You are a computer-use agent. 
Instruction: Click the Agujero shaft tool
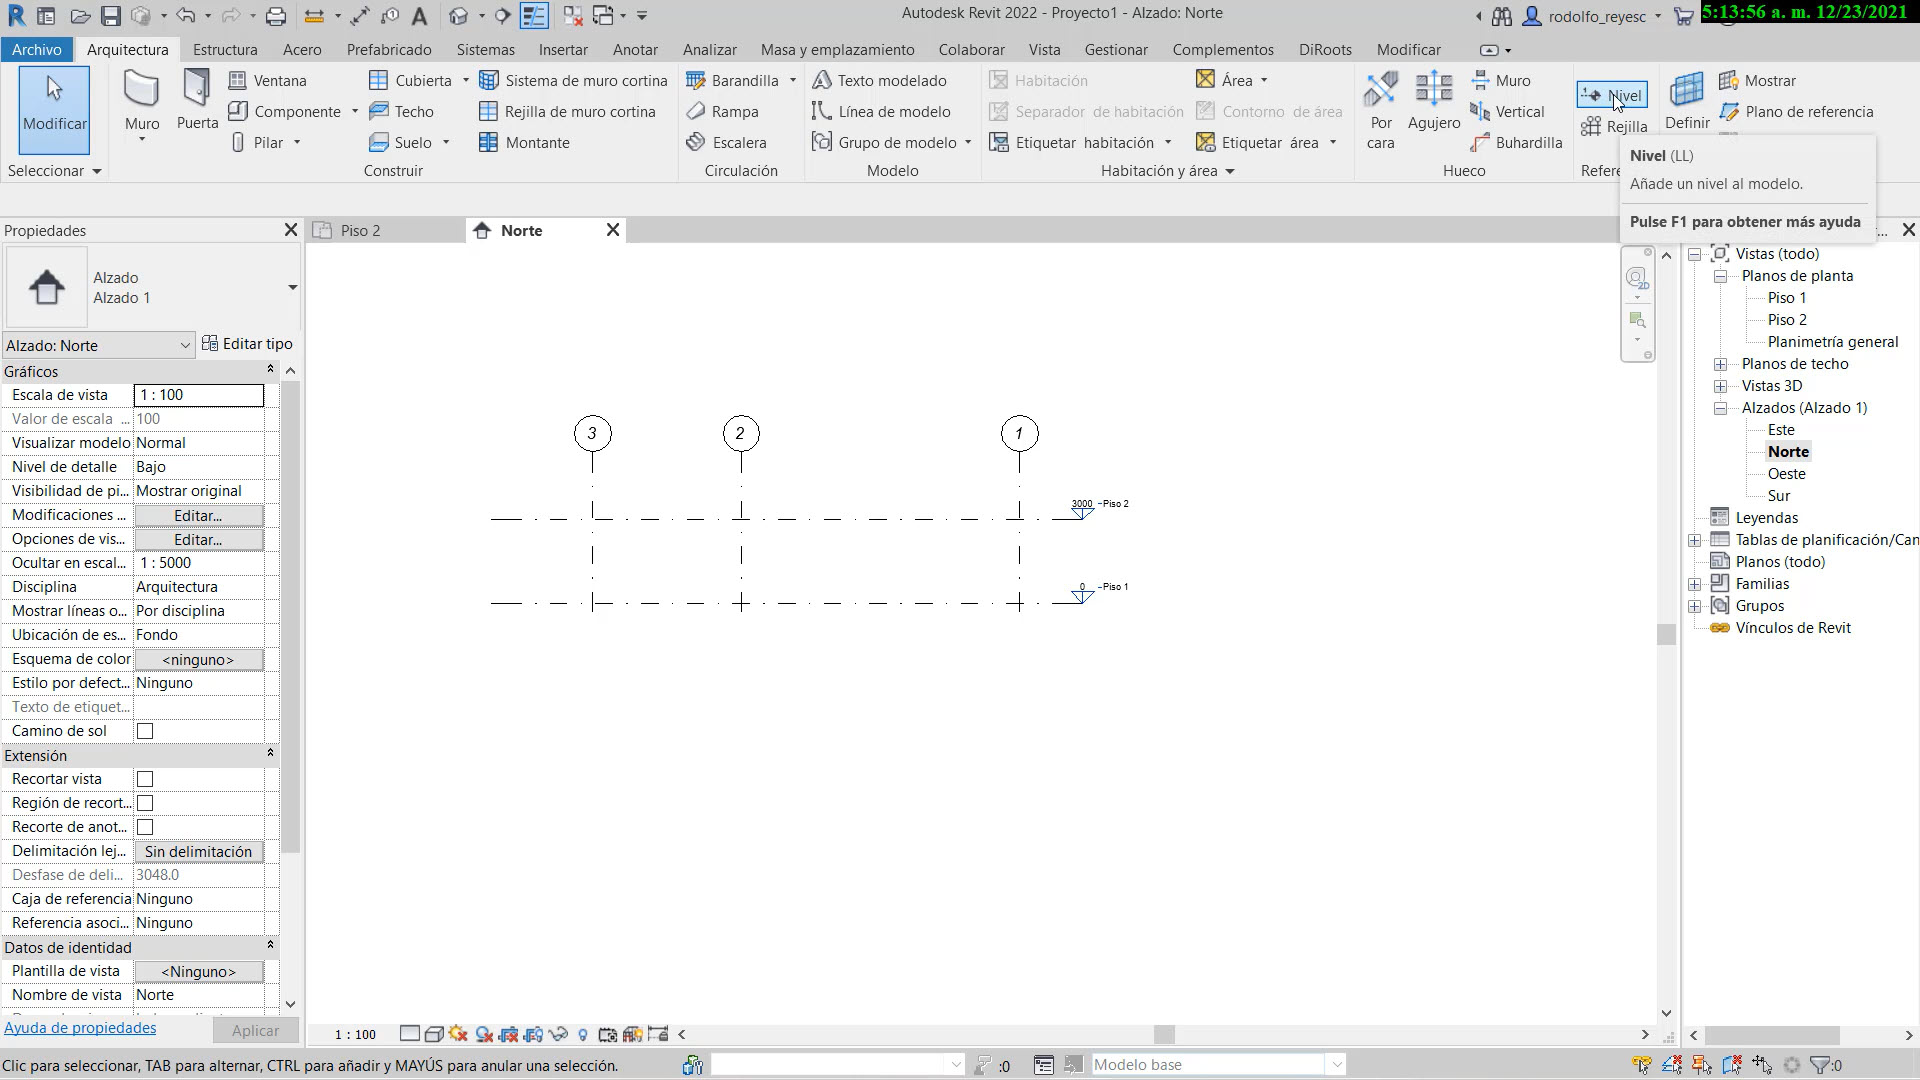[x=1434, y=101]
